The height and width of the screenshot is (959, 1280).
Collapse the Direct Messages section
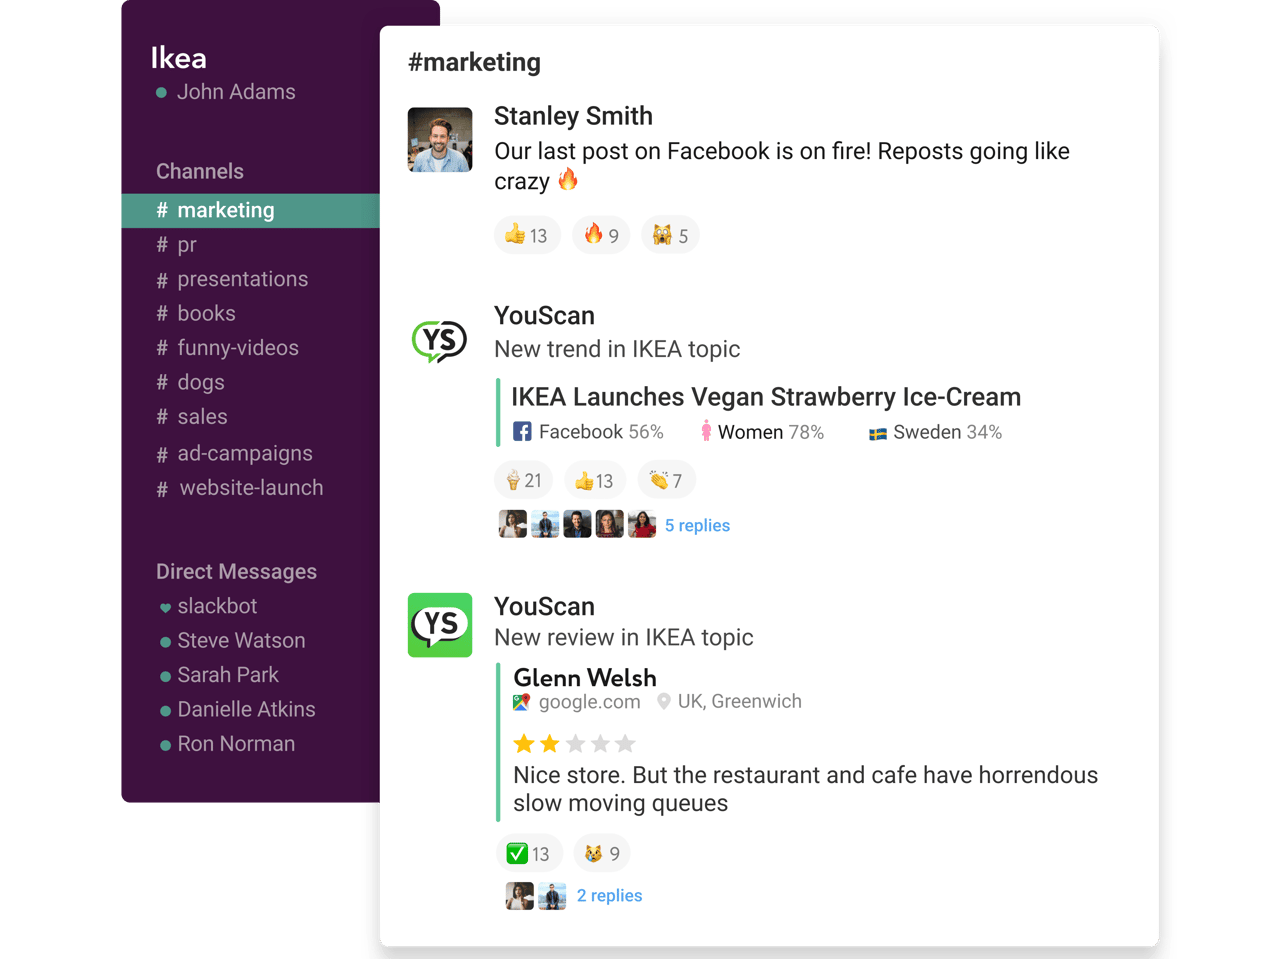(x=236, y=571)
